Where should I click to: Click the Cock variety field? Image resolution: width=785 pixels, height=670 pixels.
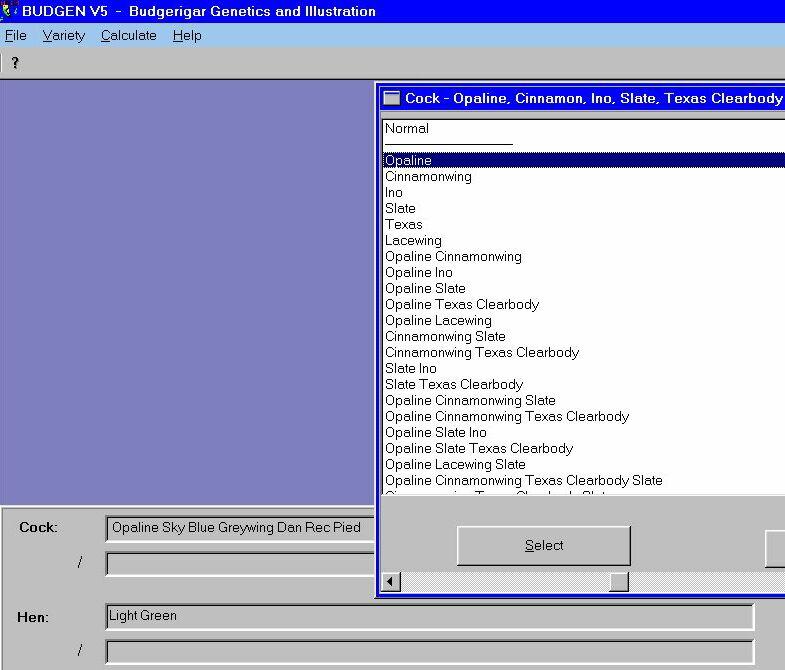pyautogui.click(x=241, y=528)
